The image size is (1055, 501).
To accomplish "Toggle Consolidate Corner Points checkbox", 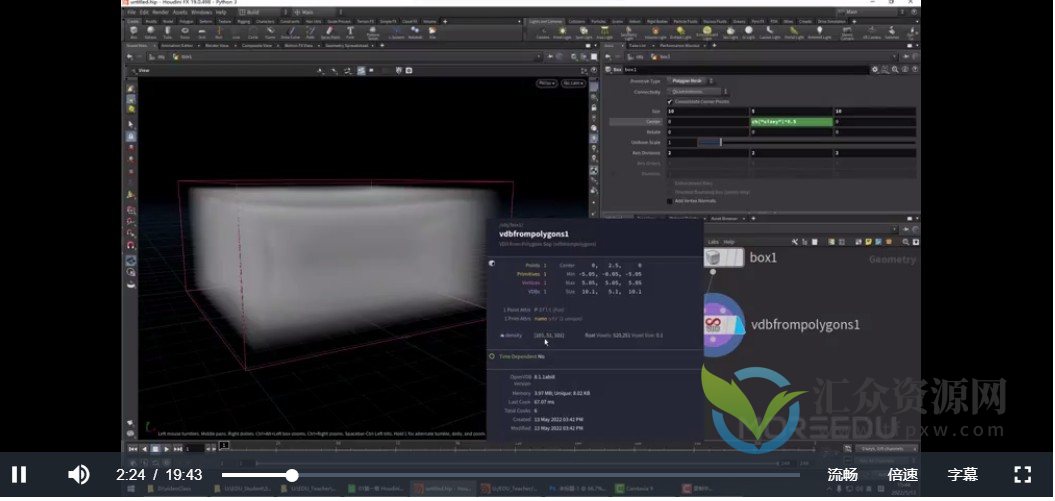I will (670, 101).
